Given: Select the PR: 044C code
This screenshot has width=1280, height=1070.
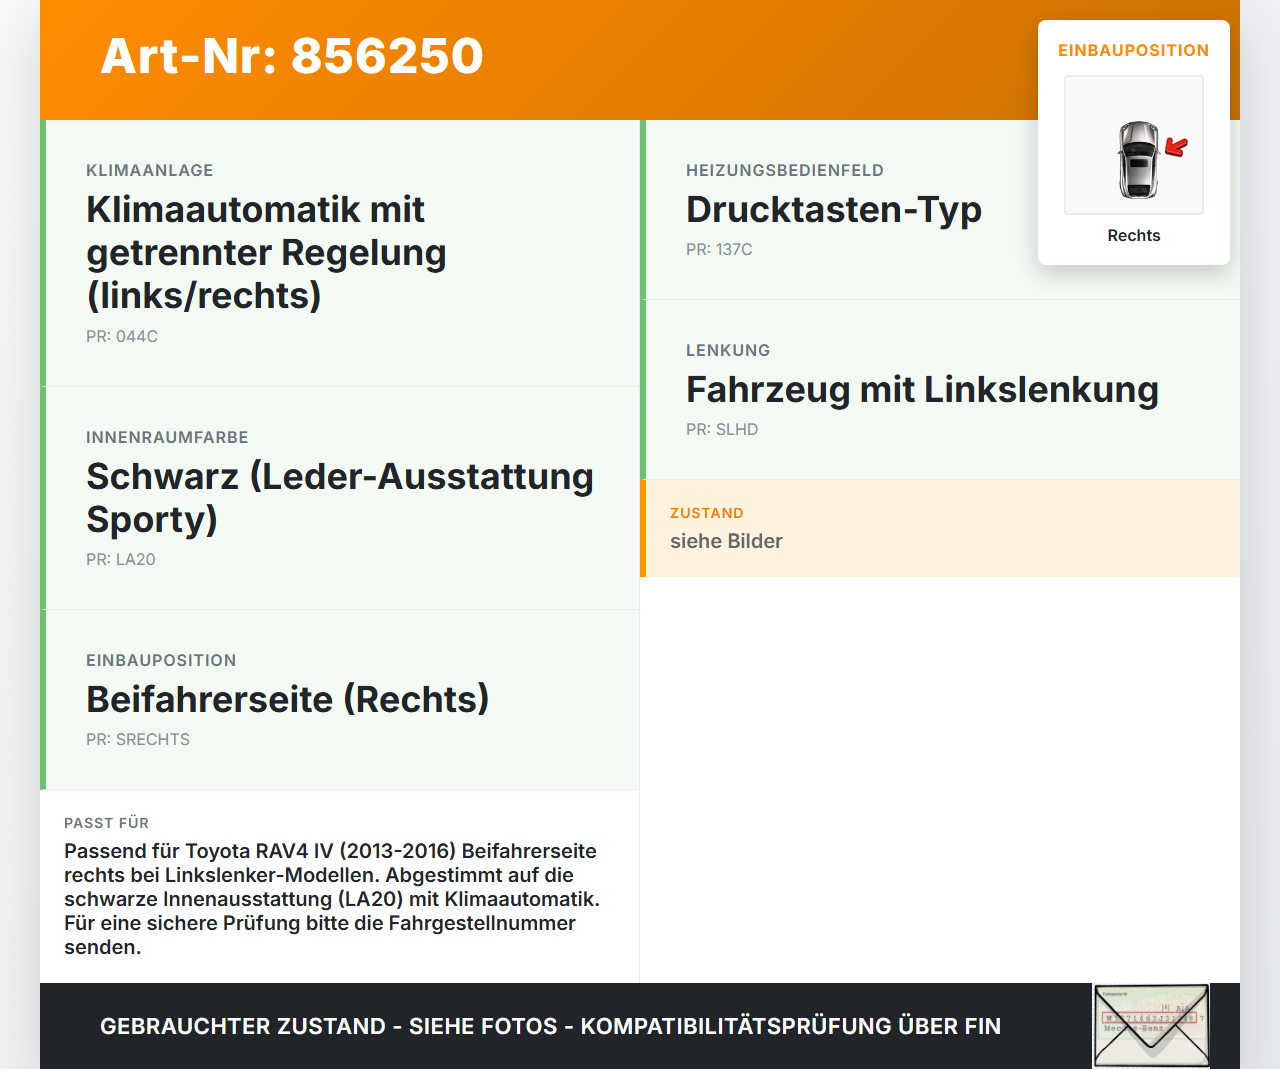Looking at the screenshot, I should click(x=122, y=336).
